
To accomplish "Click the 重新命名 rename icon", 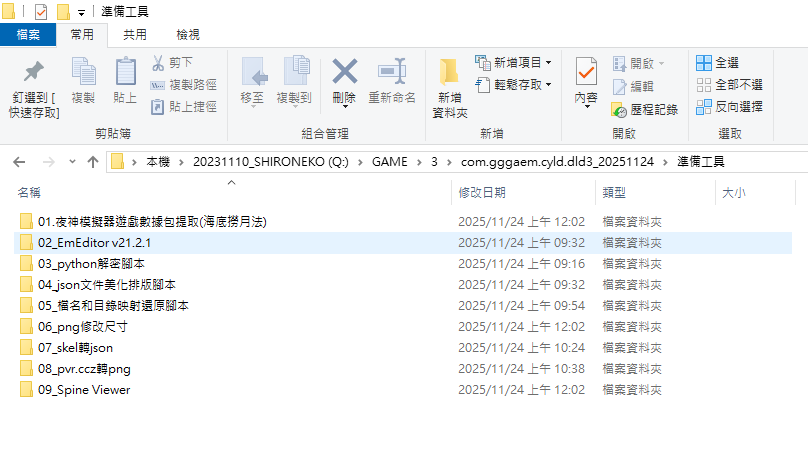I will (391, 73).
